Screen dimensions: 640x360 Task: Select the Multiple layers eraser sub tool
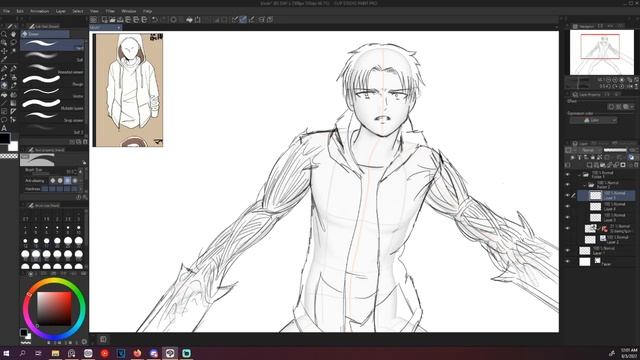[52, 105]
